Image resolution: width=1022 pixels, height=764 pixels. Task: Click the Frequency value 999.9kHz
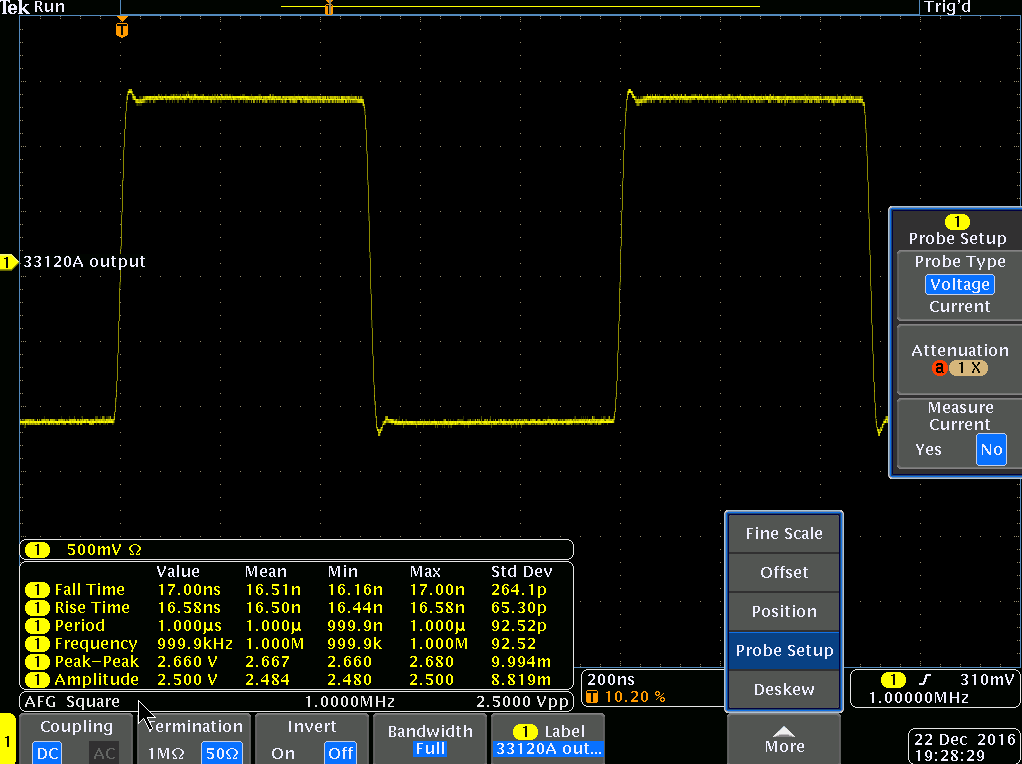[195, 643]
